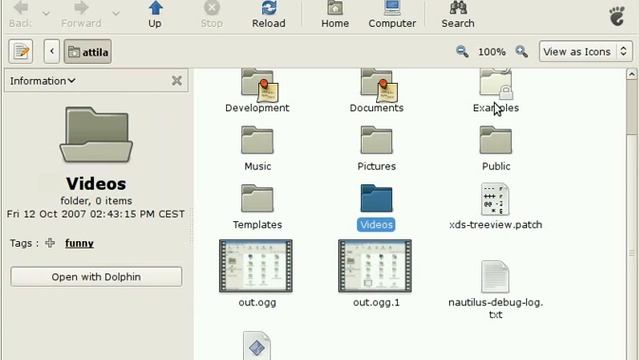Click the GNOME foot throbber icon
The image size is (640, 360).
click(x=617, y=16)
